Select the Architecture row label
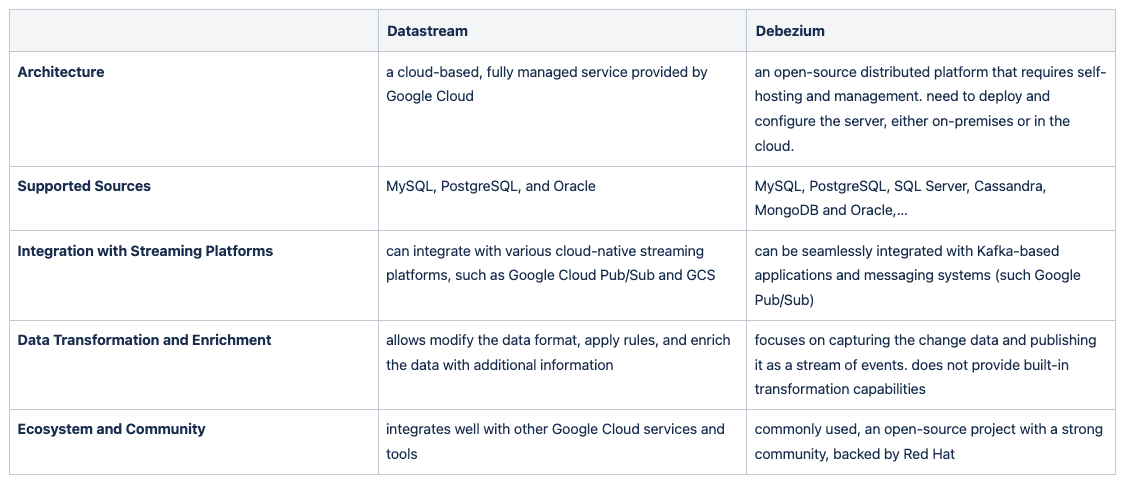 [x=60, y=72]
